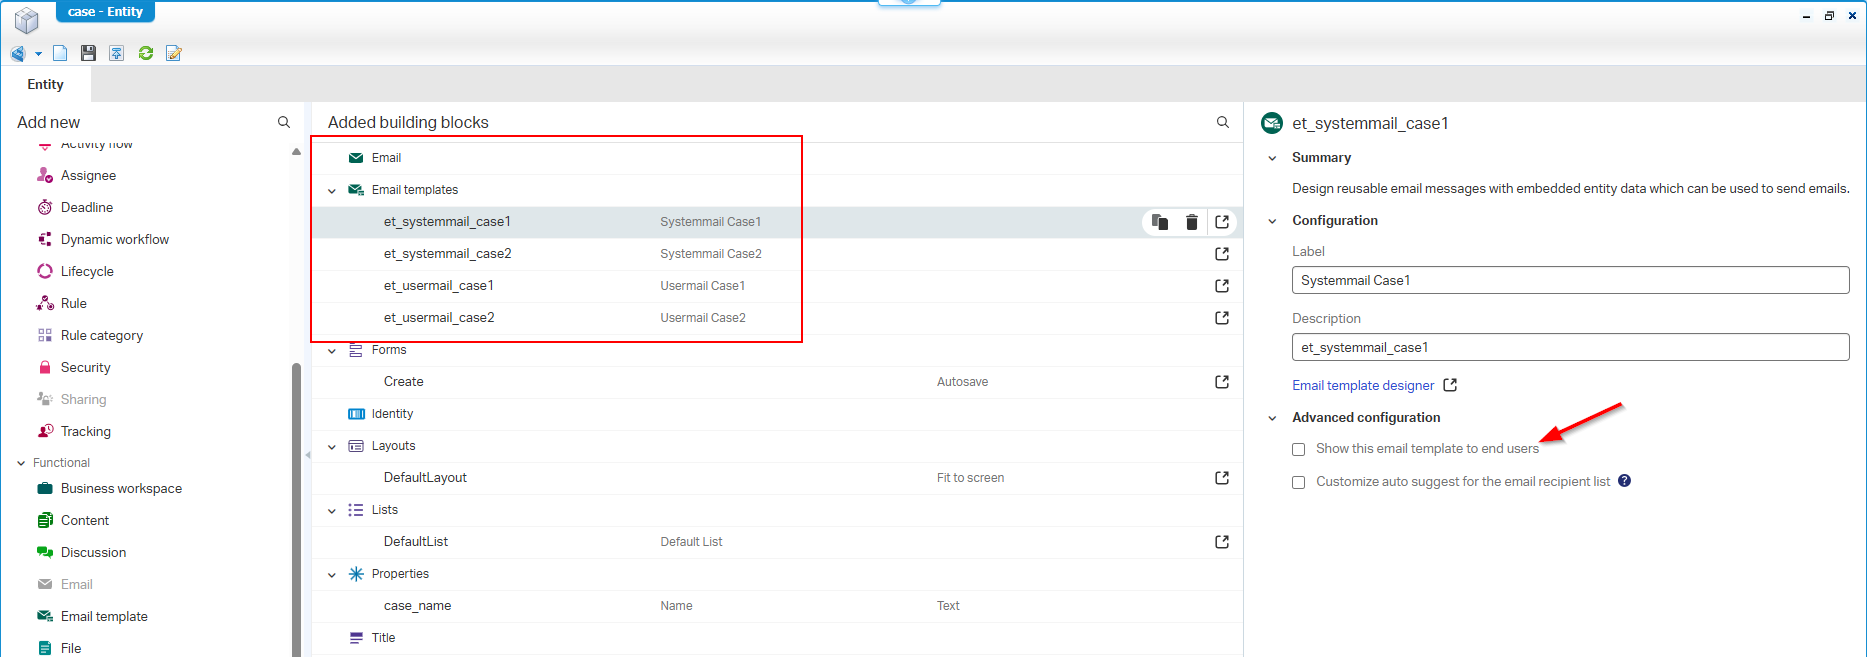
Task: Click the Save floppy disk icon
Action: click(88, 53)
